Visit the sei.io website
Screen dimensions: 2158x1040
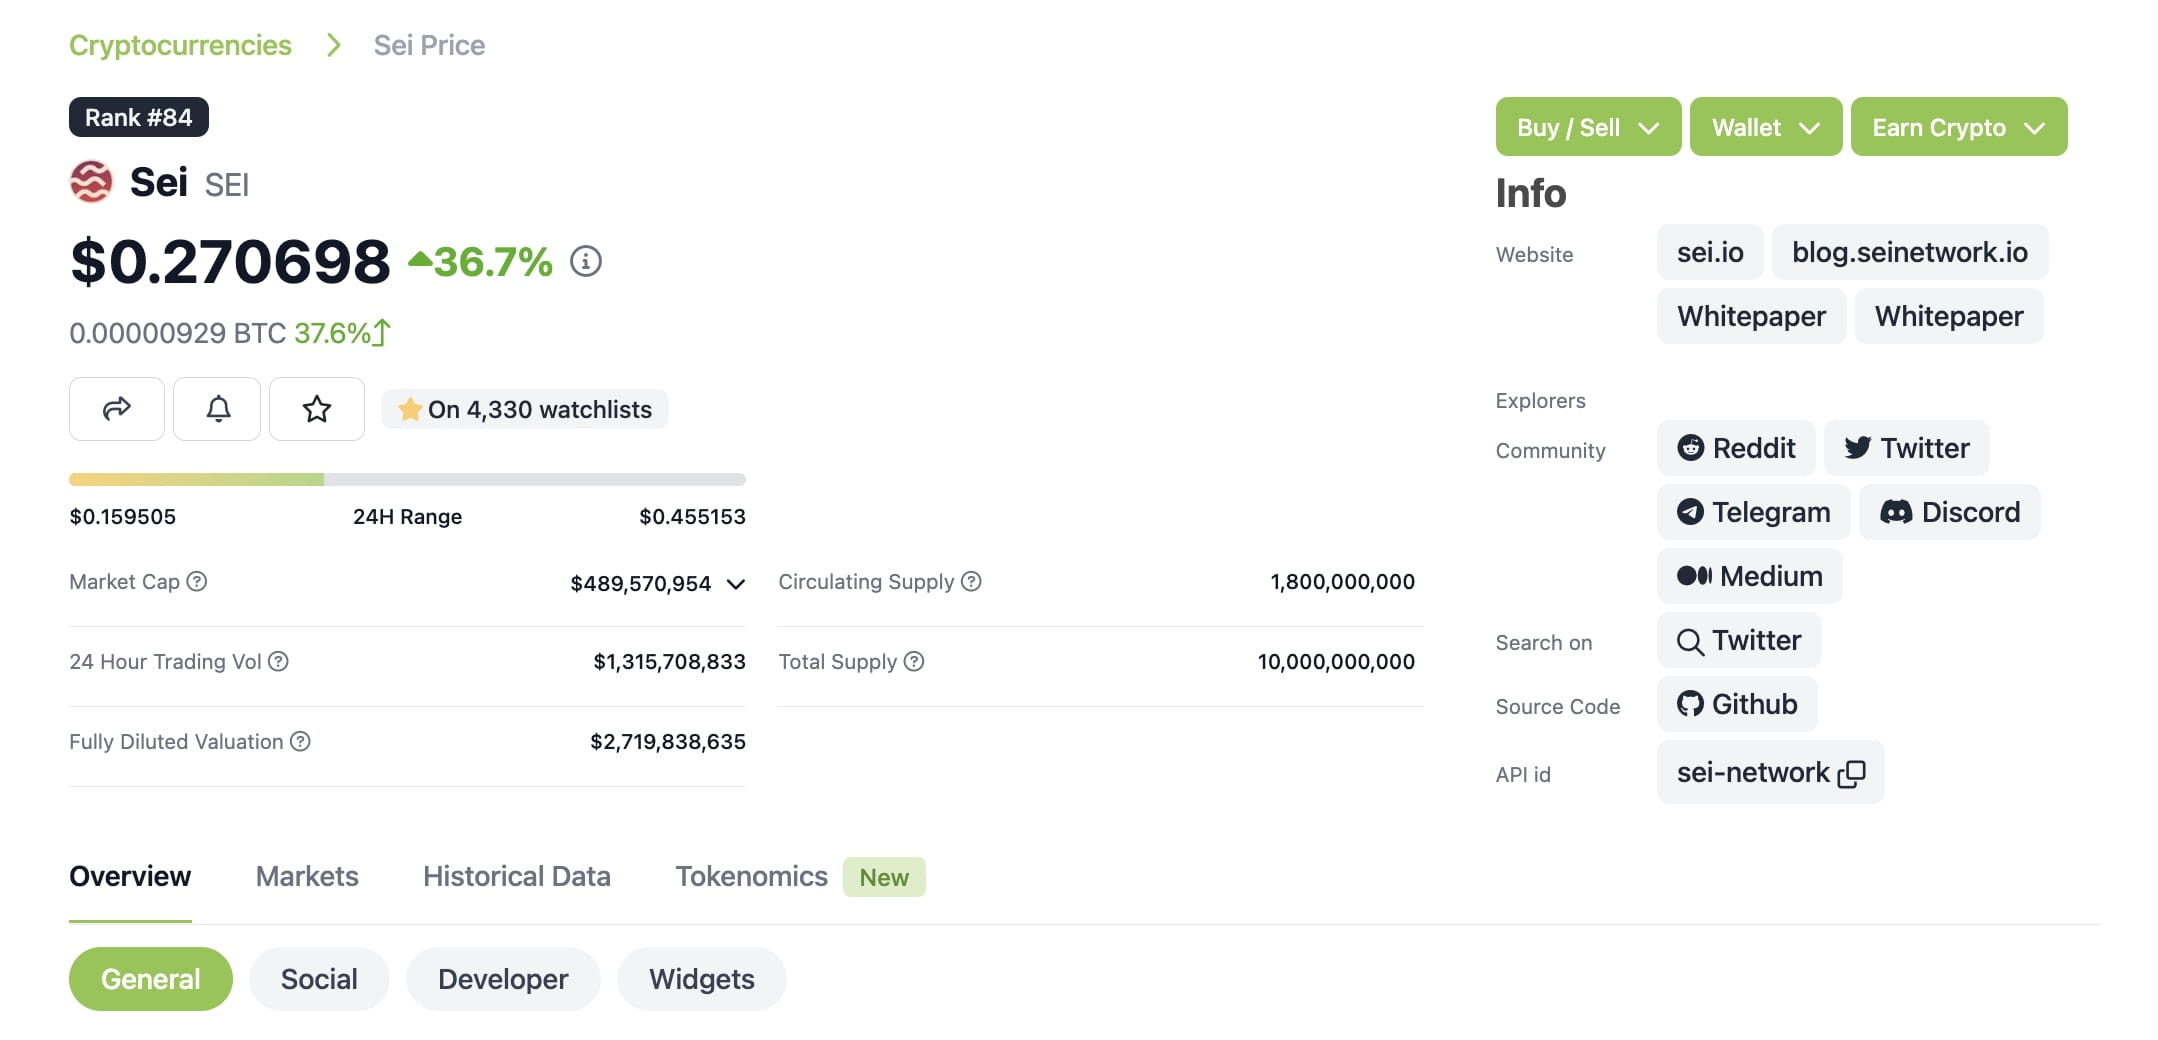point(1709,252)
